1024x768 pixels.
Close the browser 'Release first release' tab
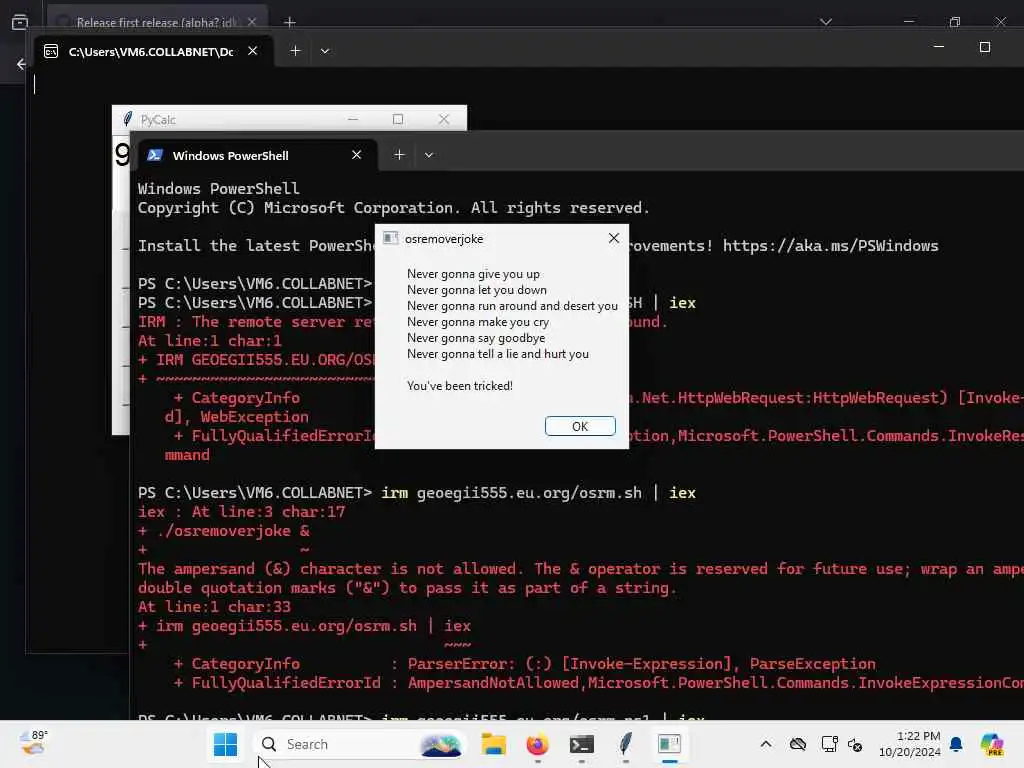(x=251, y=22)
